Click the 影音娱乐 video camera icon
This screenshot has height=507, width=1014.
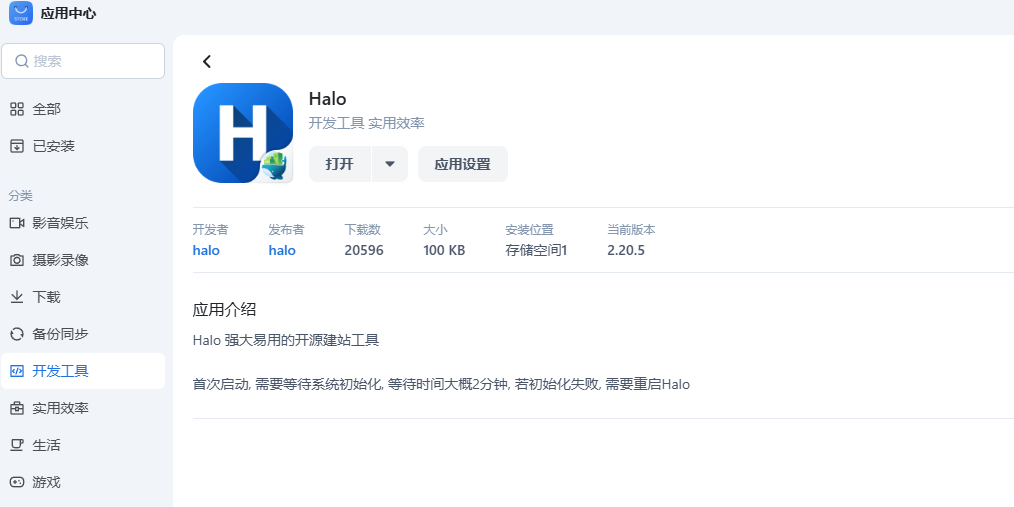17,223
